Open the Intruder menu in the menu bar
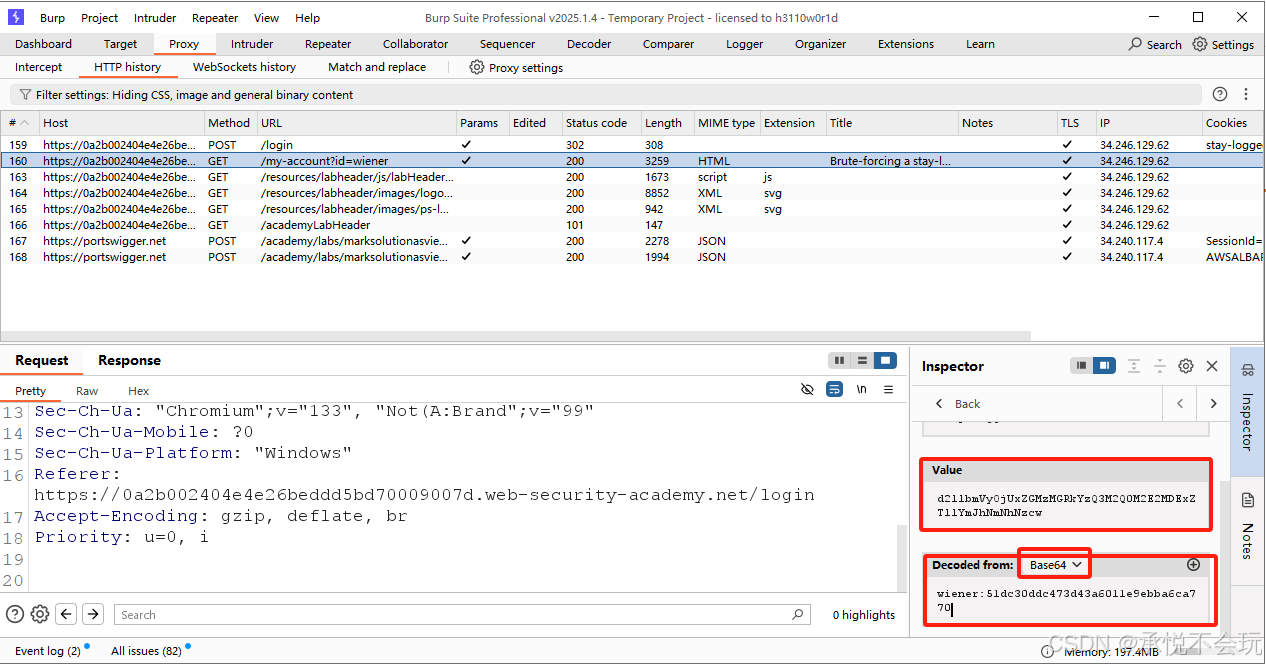Viewport: 1266px width, 665px height. click(x=155, y=18)
